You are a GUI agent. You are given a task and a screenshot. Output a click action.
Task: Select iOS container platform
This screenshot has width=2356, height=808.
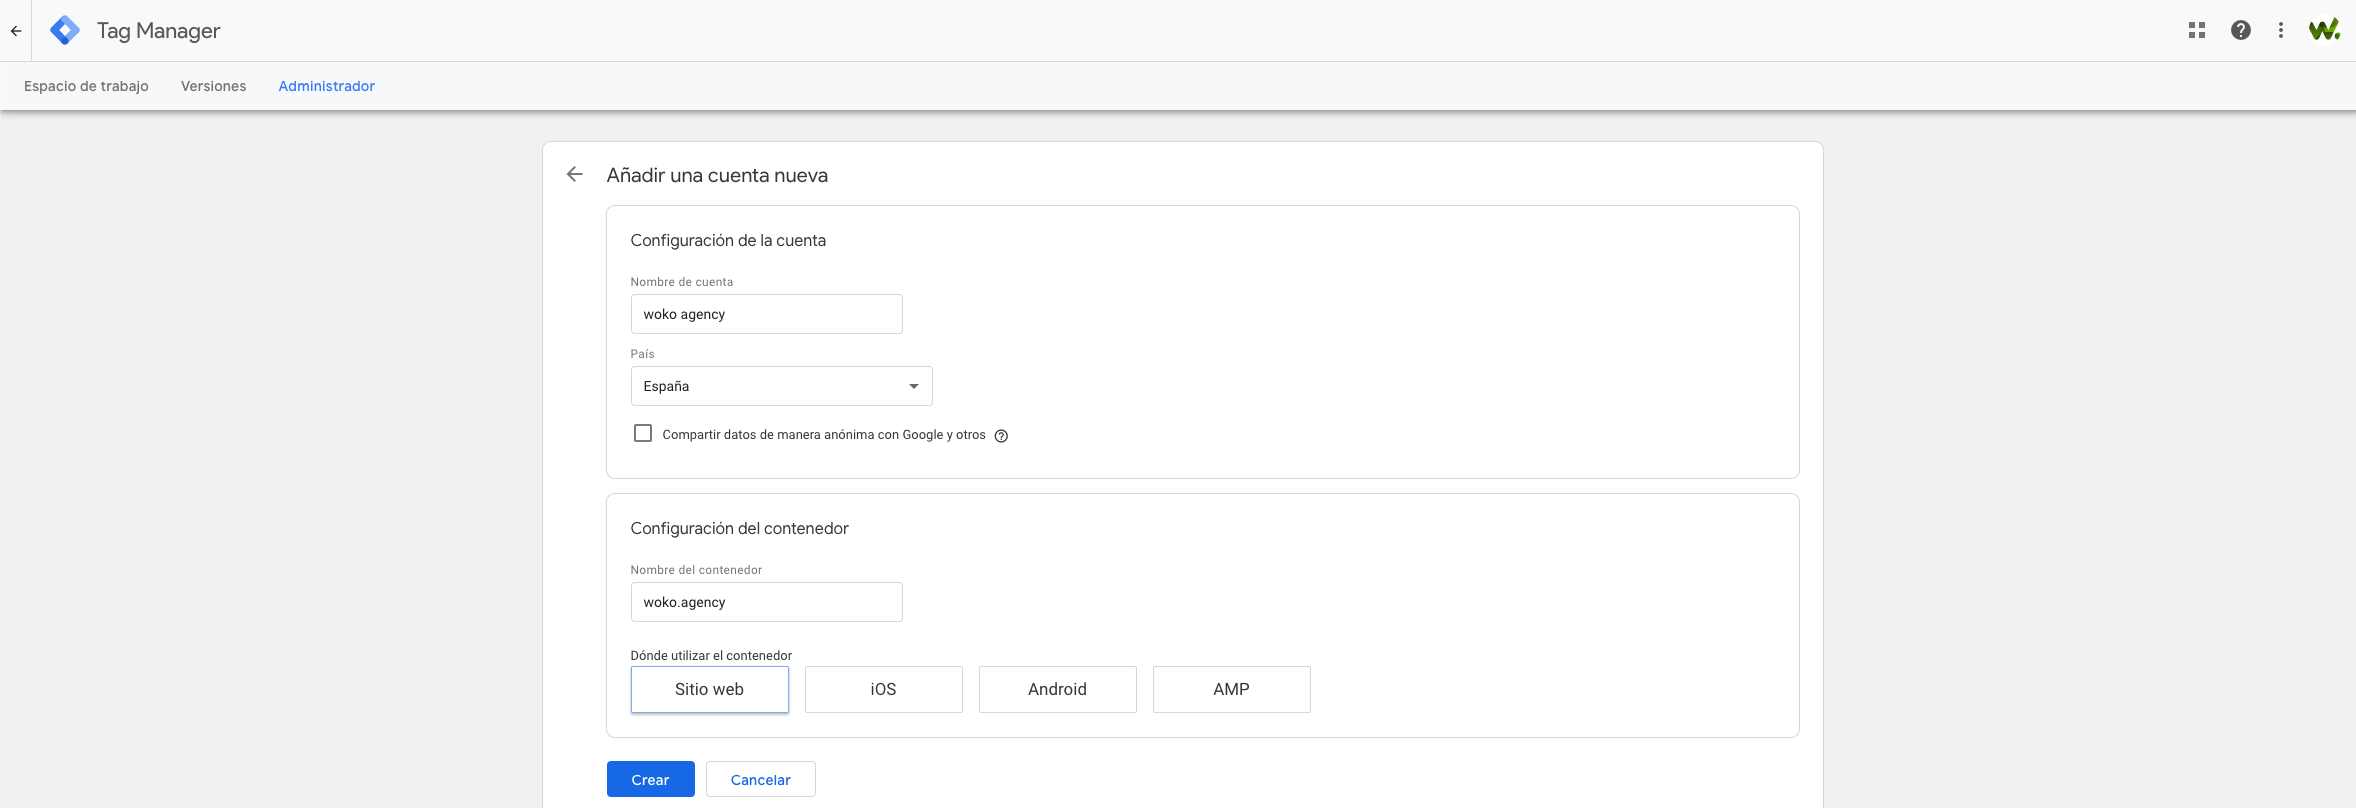click(883, 689)
